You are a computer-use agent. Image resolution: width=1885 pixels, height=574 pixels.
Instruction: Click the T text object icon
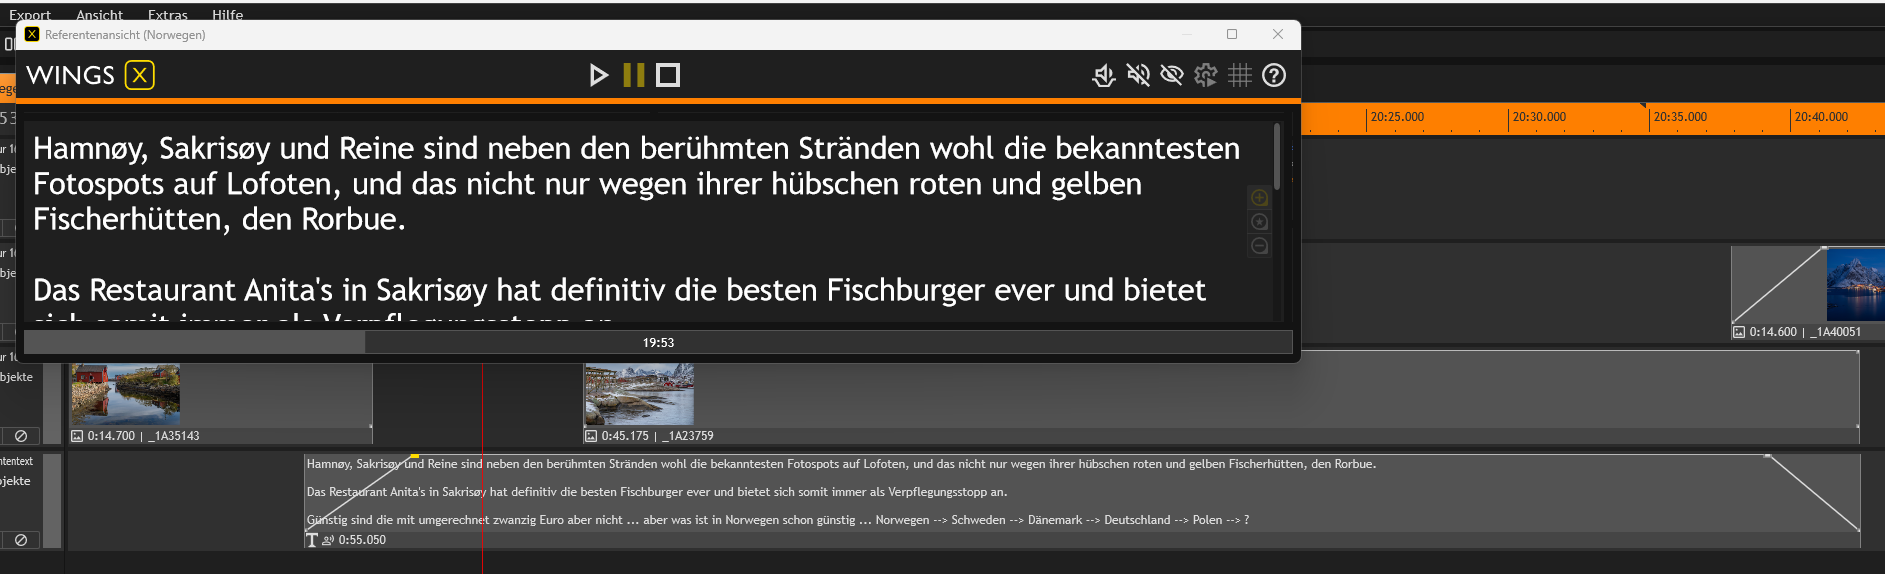[312, 540]
